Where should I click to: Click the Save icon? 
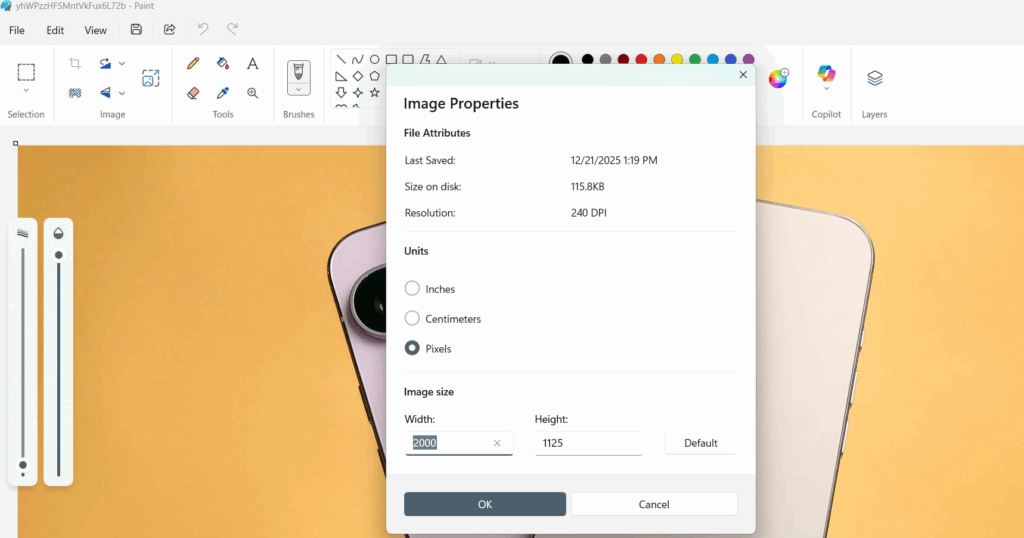(136, 30)
